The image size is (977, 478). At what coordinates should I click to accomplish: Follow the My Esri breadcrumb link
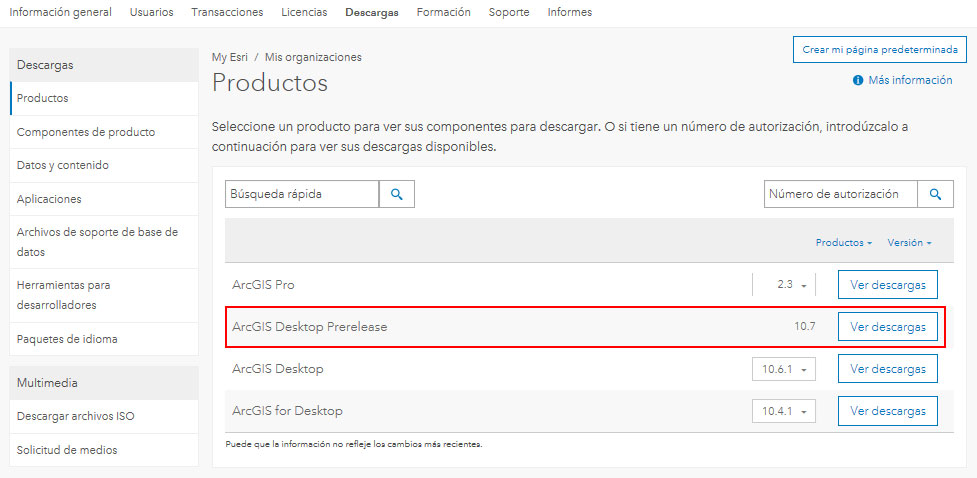pyautogui.click(x=229, y=57)
